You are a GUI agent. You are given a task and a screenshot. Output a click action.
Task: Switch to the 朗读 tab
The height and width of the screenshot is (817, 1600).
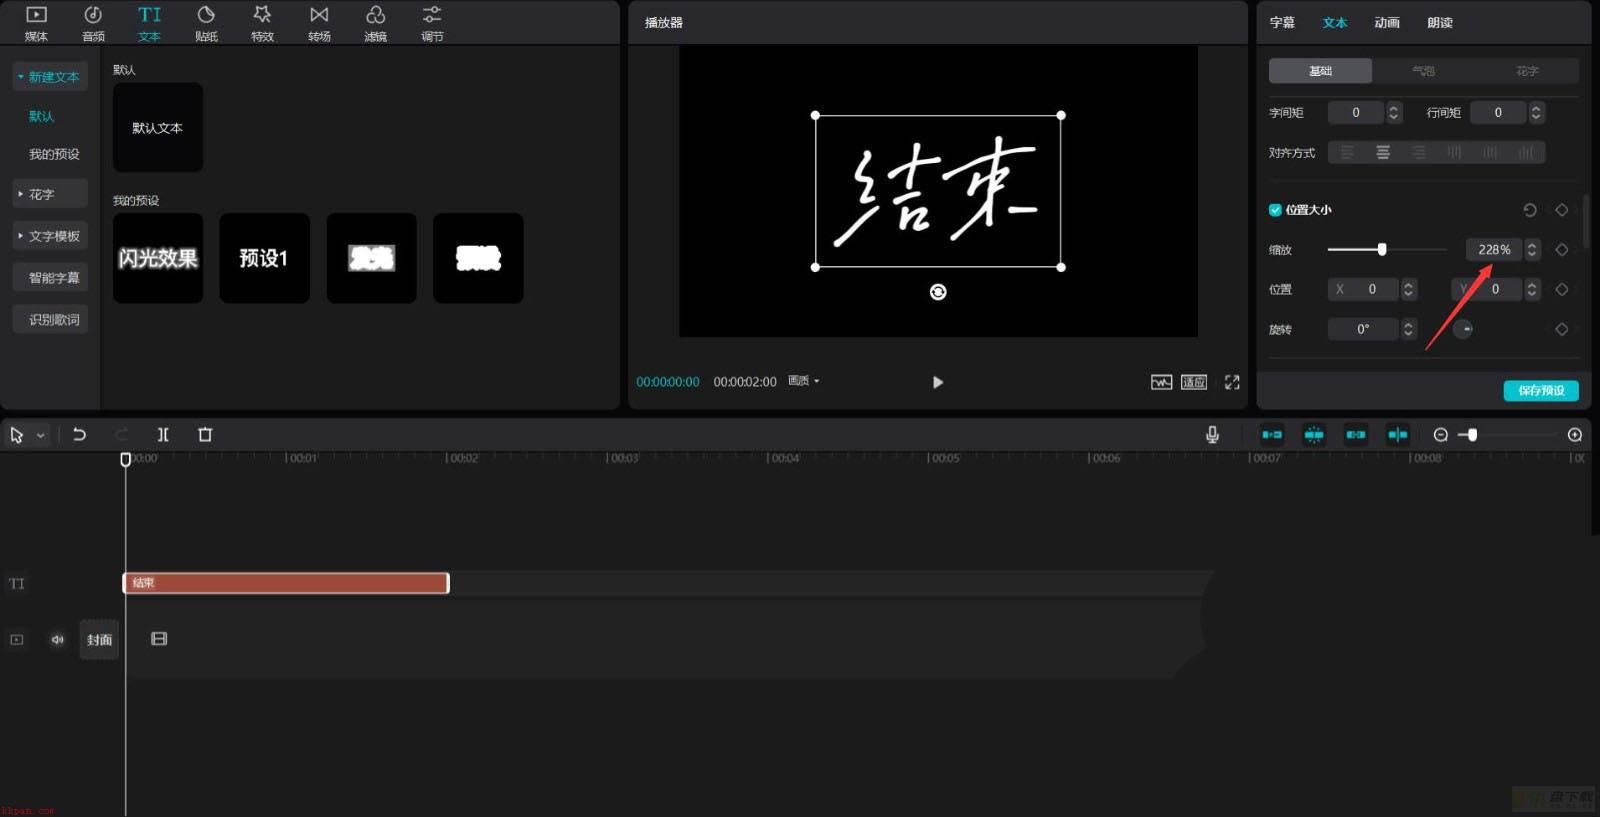[x=1440, y=22]
